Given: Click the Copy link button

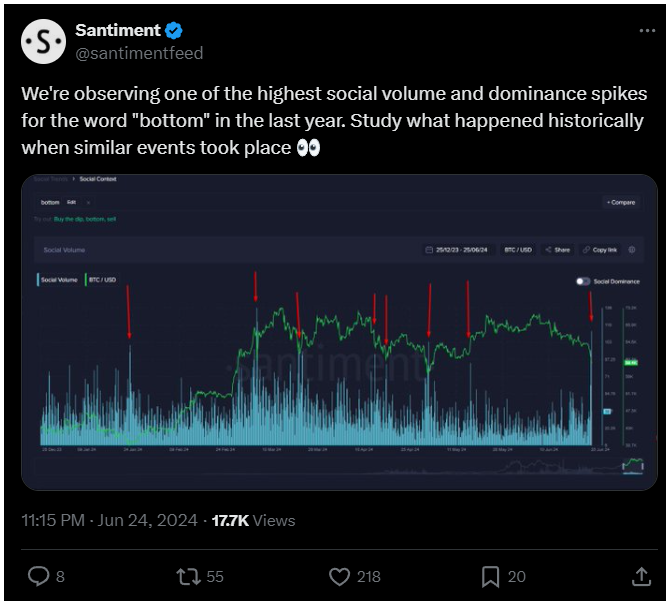Looking at the screenshot, I should pyautogui.click(x=600, y=250).
